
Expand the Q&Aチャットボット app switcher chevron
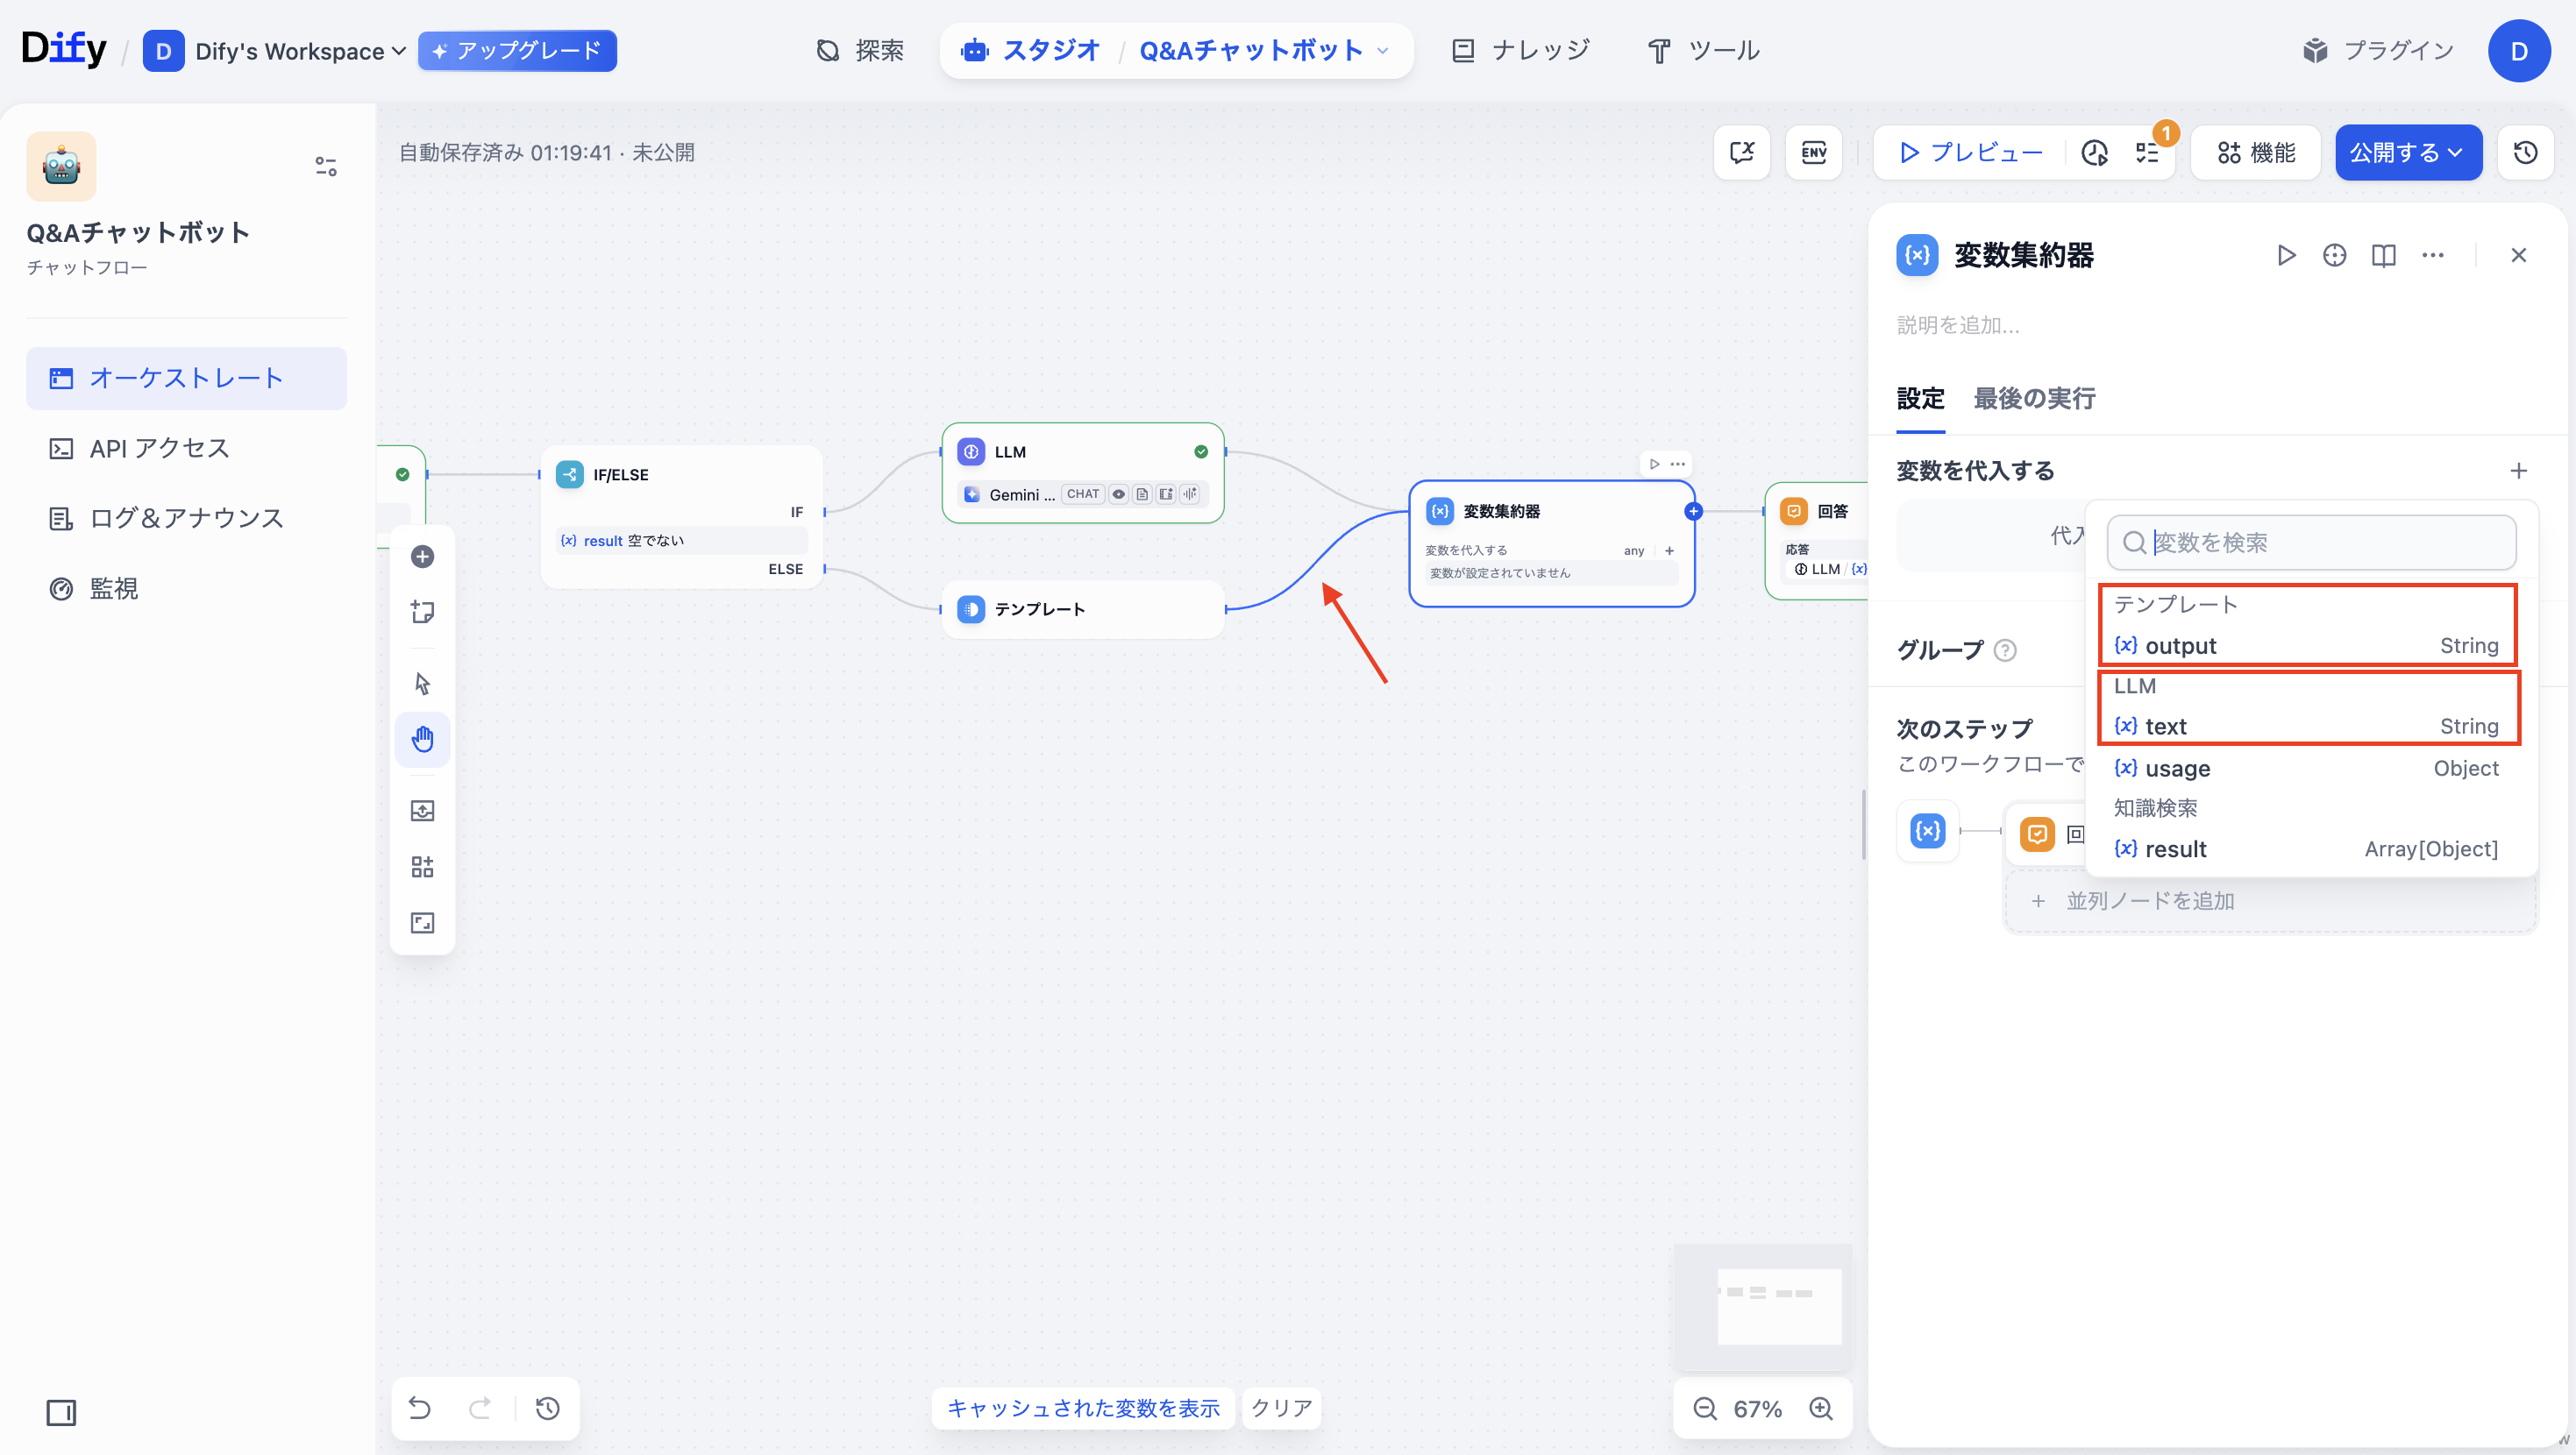[x=1383, y=50]
